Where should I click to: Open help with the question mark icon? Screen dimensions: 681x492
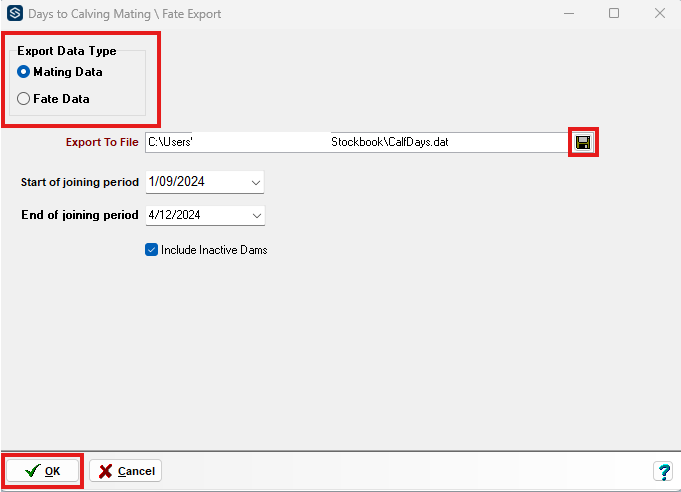click(x=662, y=471)
